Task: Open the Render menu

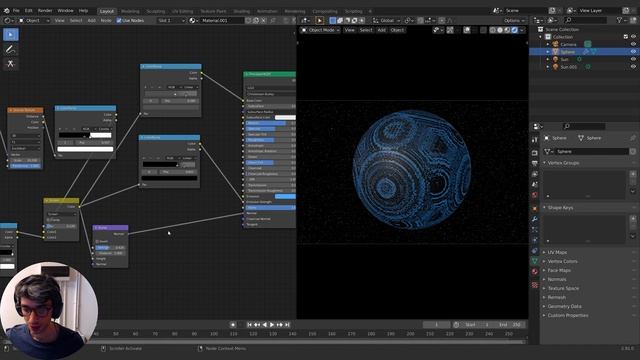Action: [45, 11]
